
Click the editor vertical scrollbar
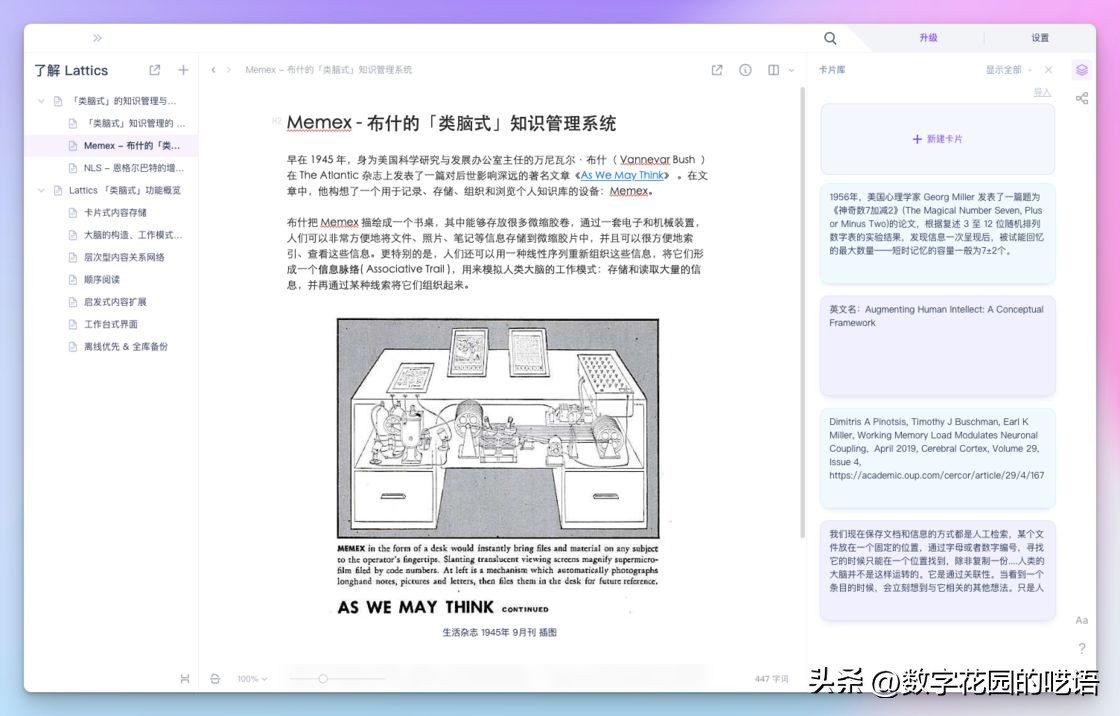[x=802, y=312]
